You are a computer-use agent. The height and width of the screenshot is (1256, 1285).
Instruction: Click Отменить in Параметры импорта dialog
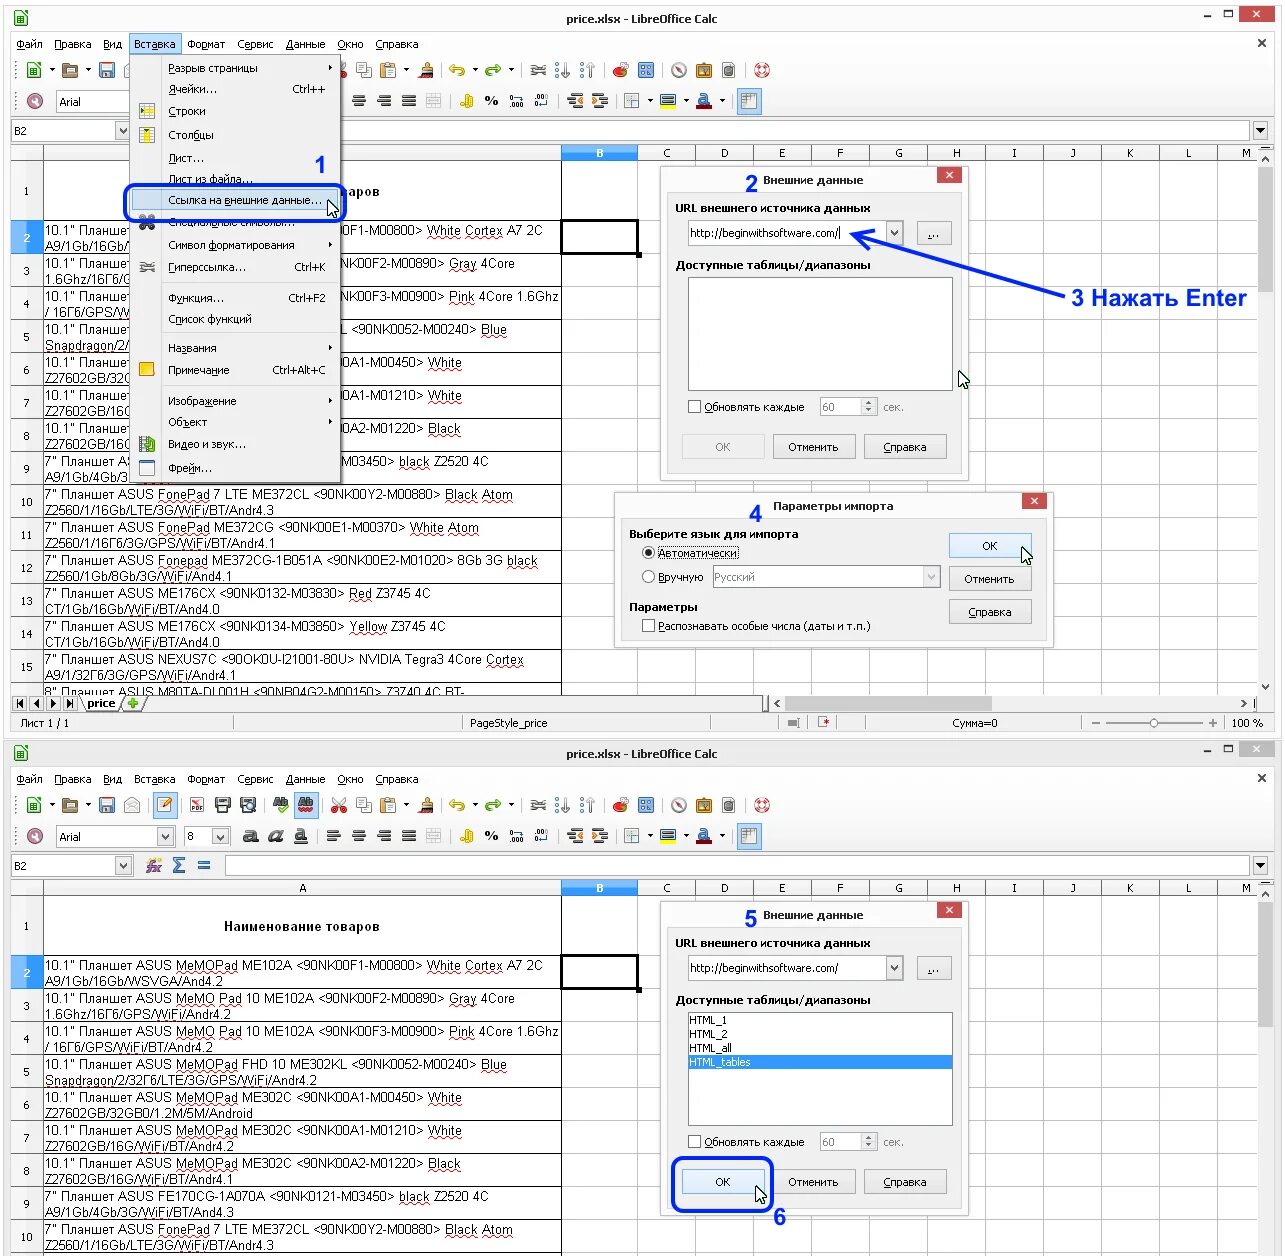(989, 579)
